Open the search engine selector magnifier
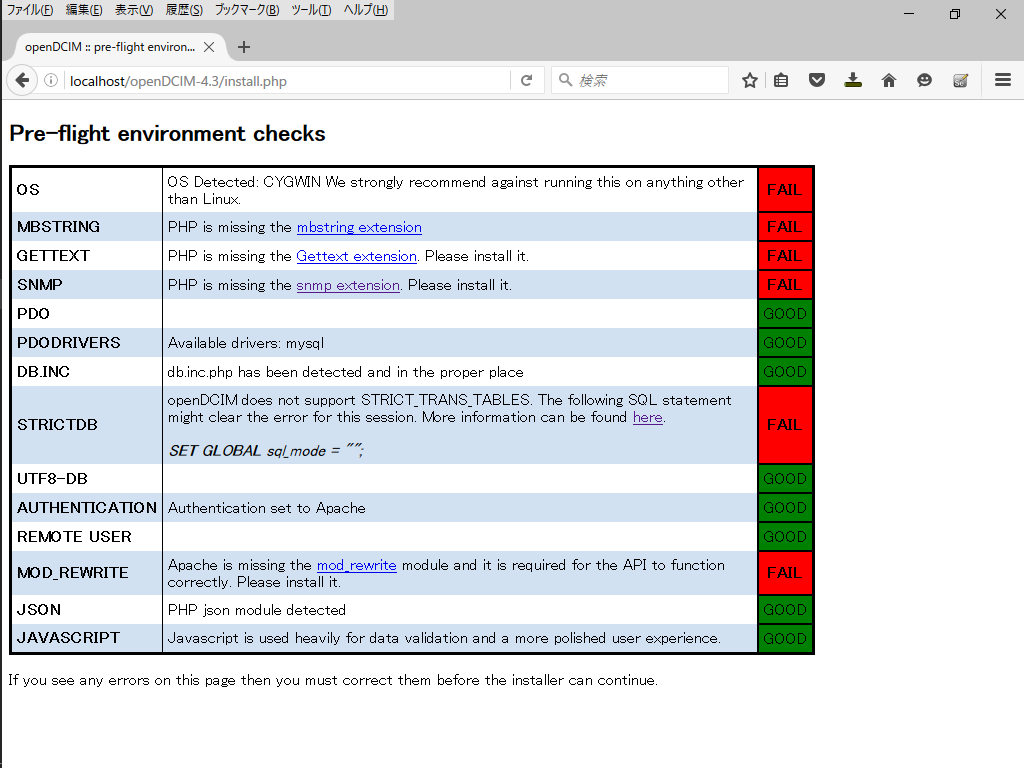 (566, 80)
